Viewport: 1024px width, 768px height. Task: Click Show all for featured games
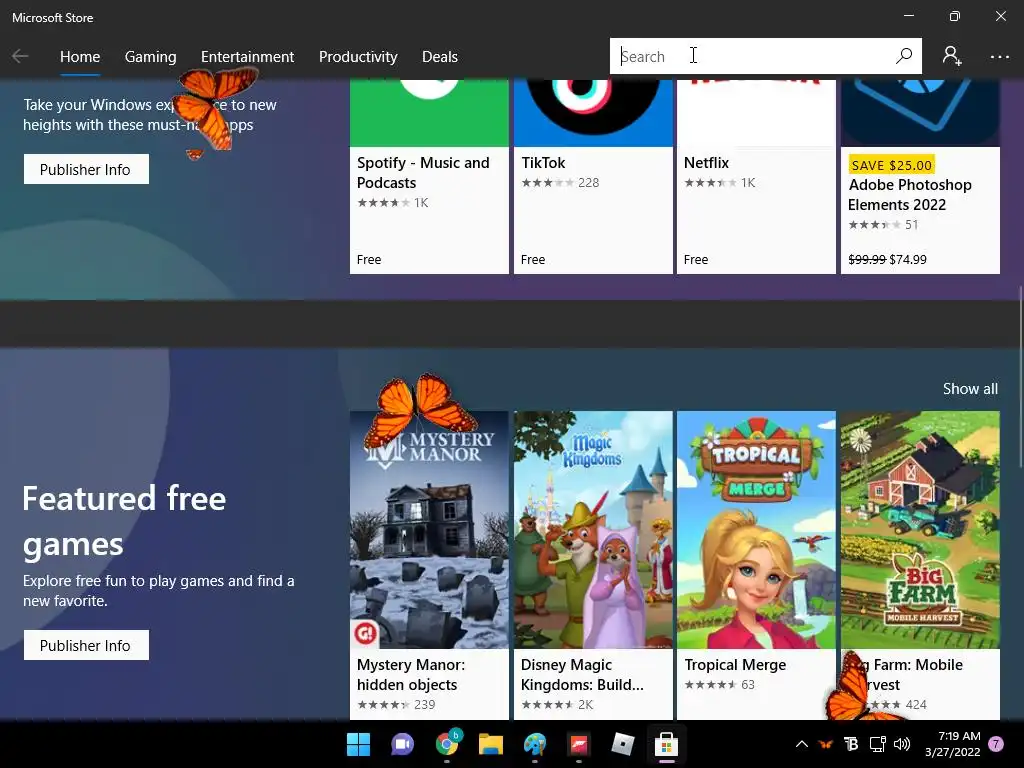coord(970,389)
